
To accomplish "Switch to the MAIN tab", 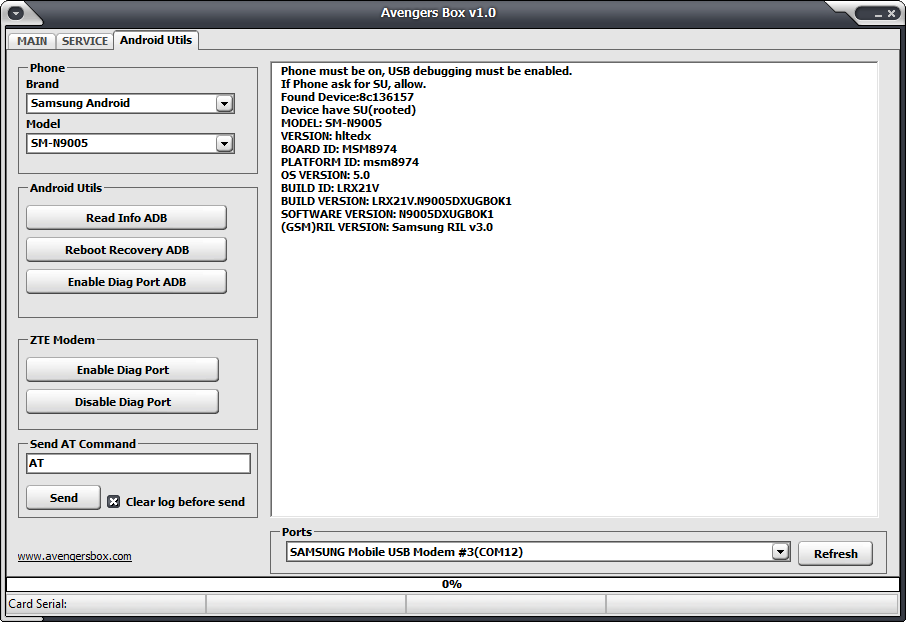I will [x=31, y=41].
